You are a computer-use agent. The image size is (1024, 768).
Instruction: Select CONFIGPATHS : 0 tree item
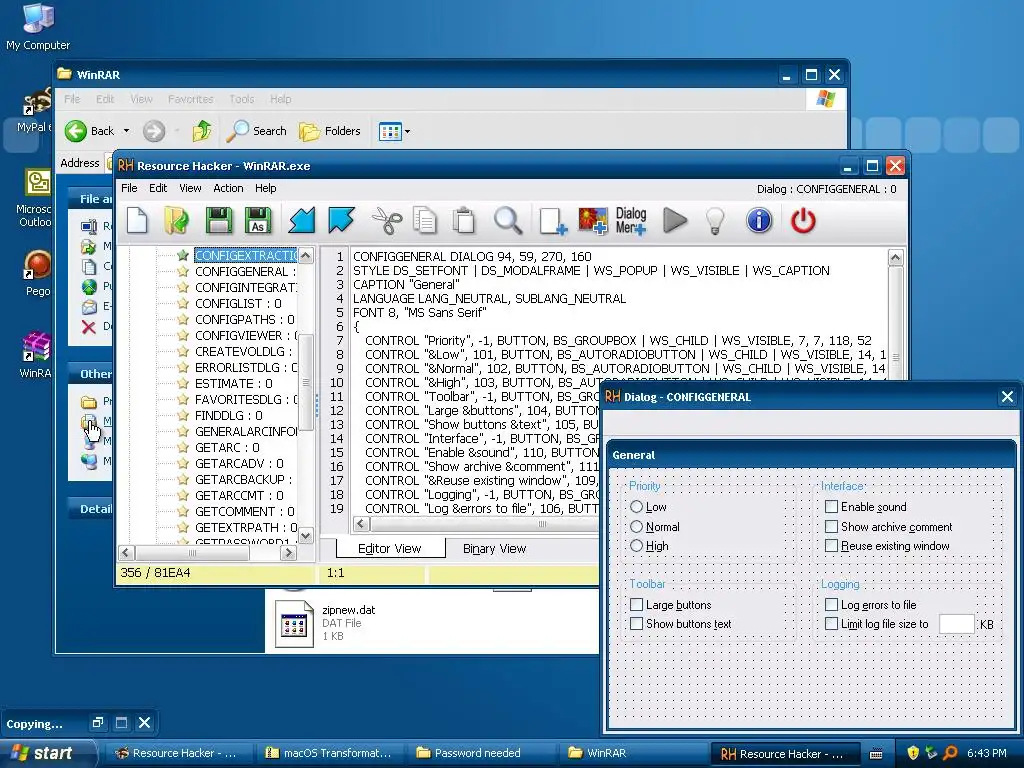click(x=245, y=319)
